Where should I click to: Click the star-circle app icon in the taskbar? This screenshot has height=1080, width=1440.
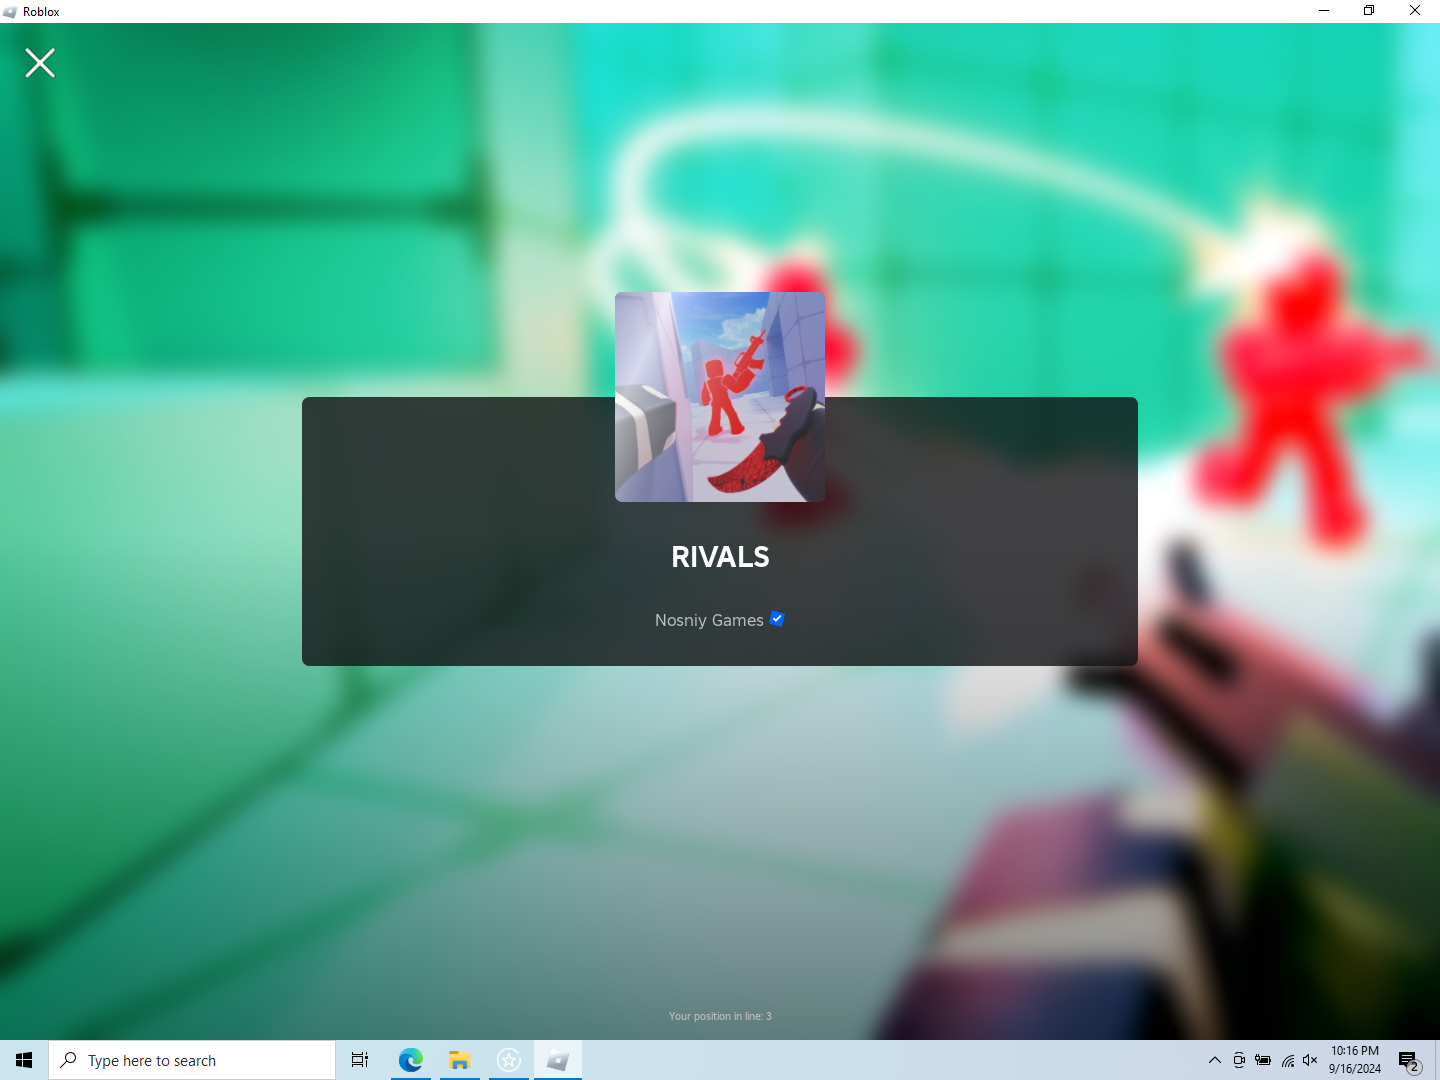click(x=508, y=1060)
